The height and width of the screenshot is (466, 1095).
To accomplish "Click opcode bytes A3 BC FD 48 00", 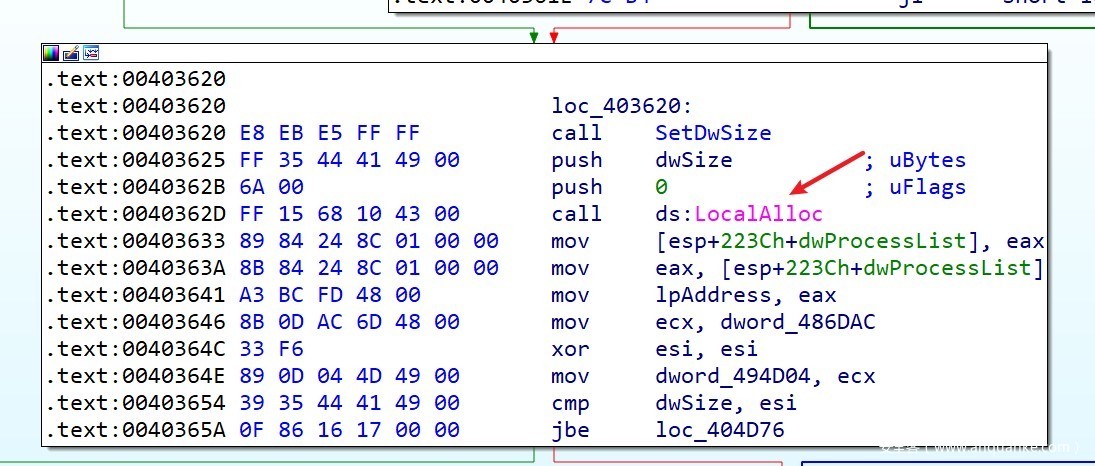I will (330, 295).
